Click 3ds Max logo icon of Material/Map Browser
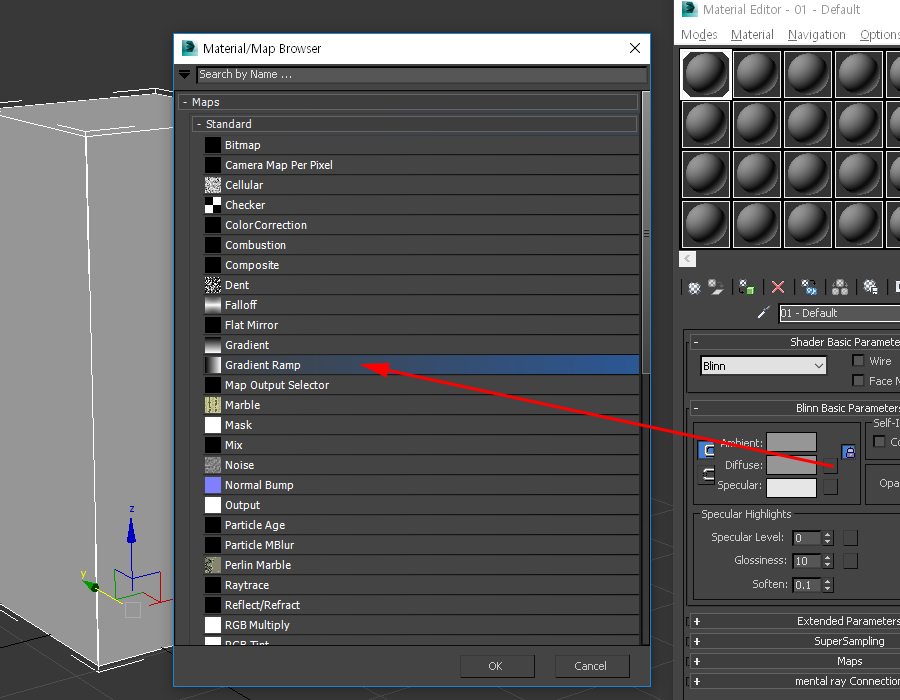 coord(189,48)
